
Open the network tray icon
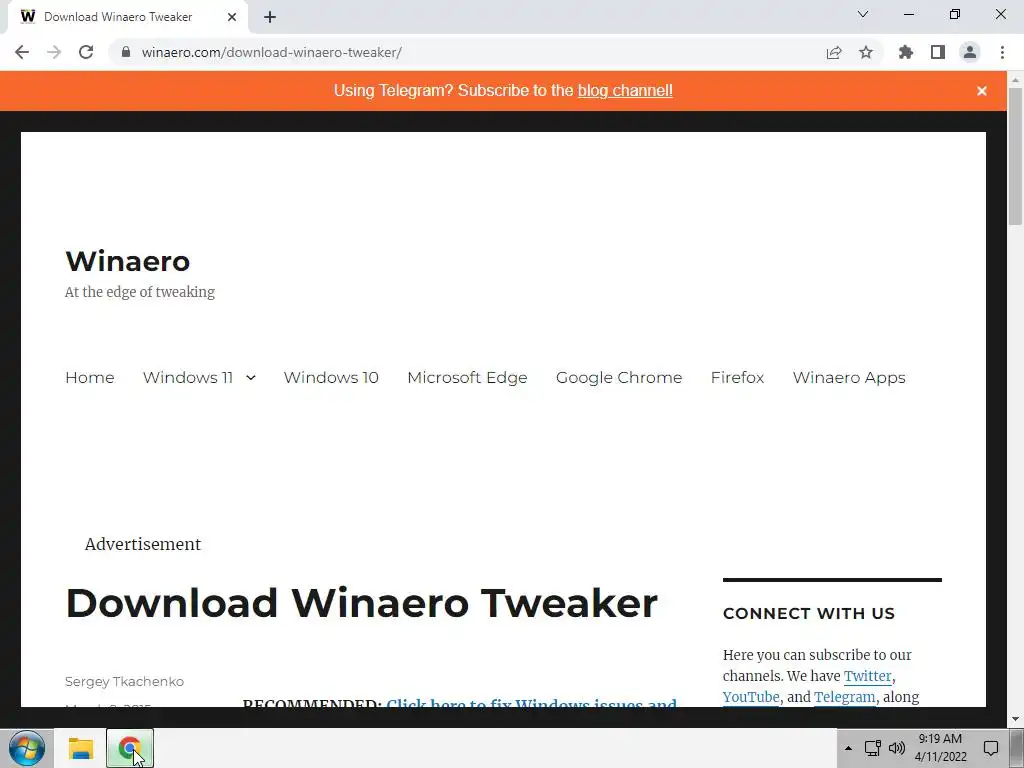[x=872, y=748]
